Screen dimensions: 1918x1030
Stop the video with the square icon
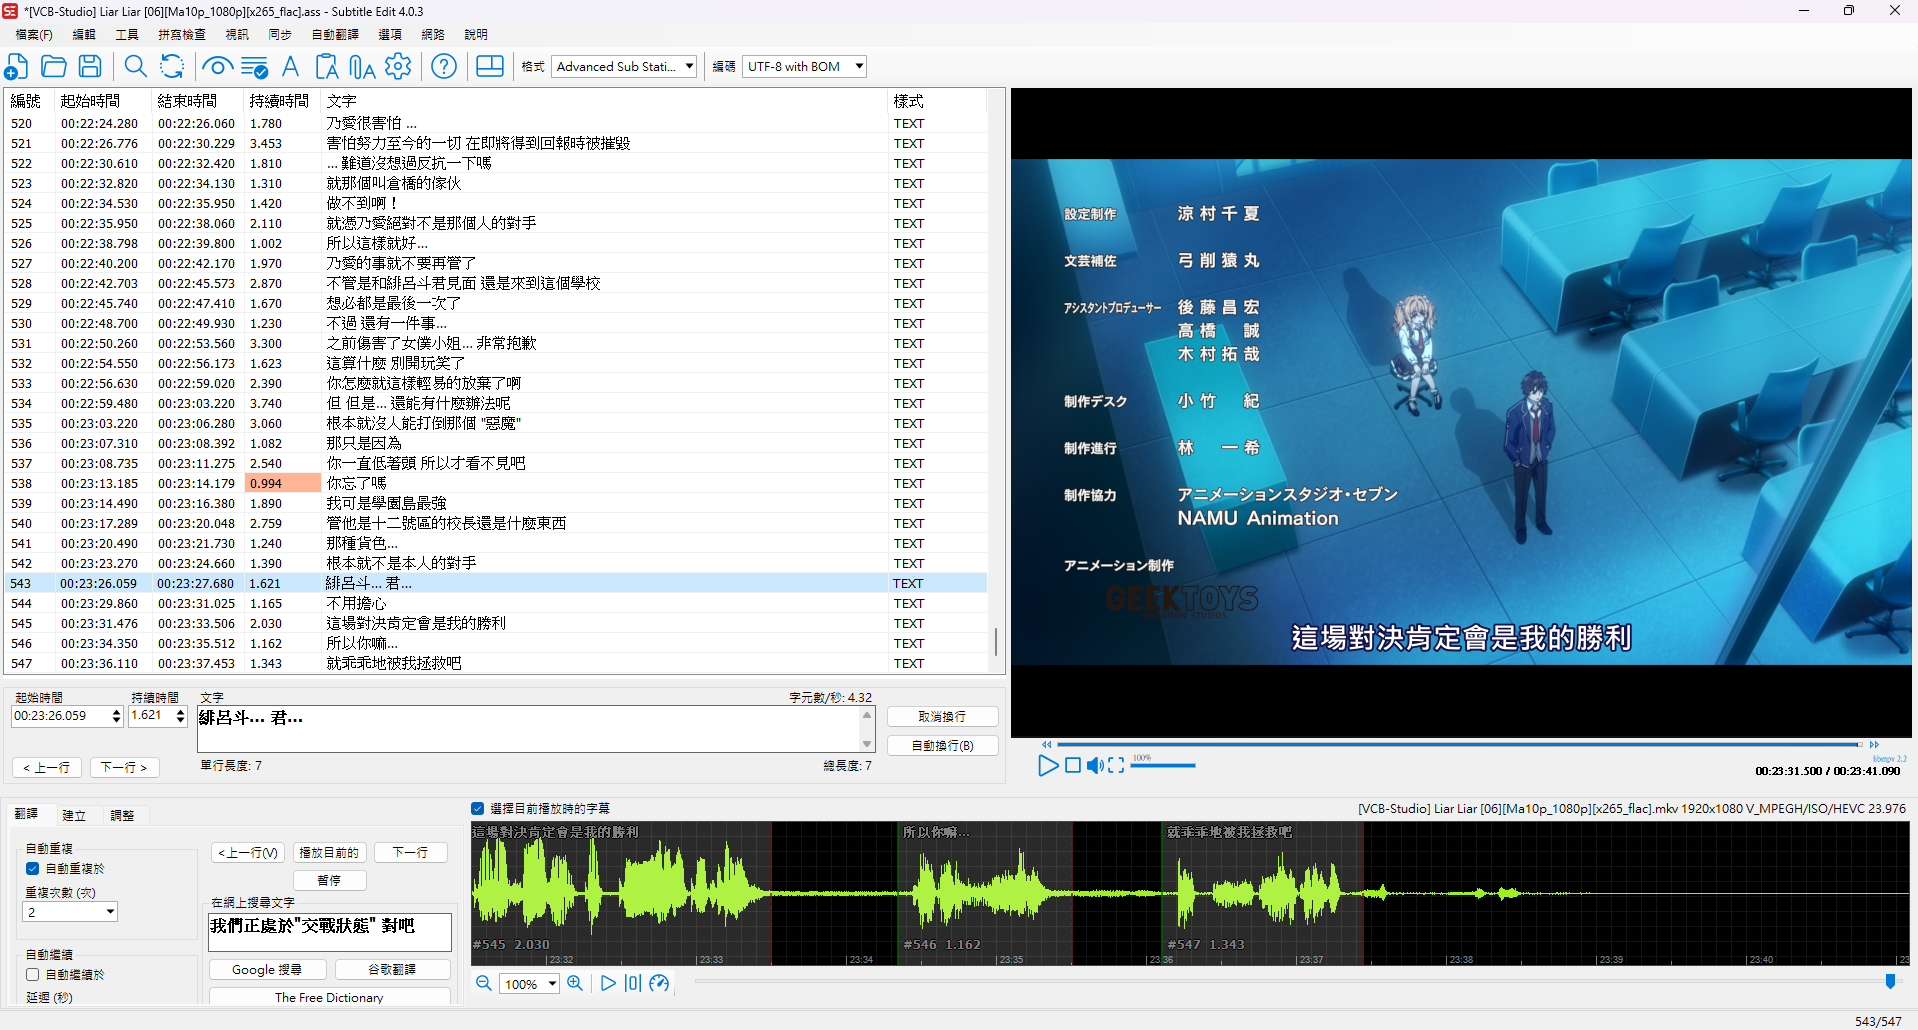[1073, 766]
